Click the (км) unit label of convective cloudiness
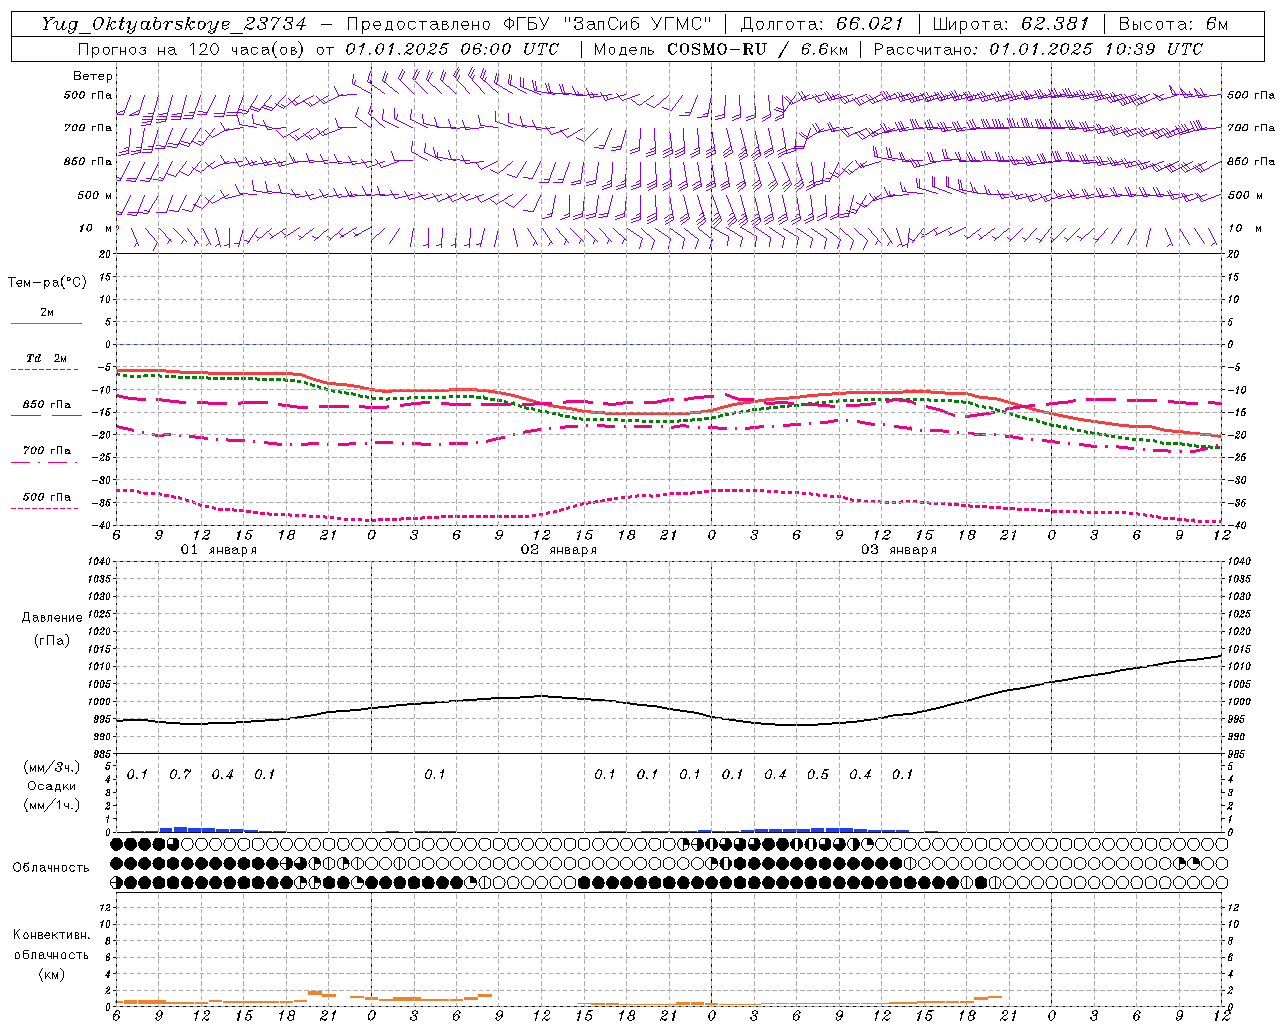Image resolution: width=1280 pixels, height=1024 pixels. click(x=51, y=974)
